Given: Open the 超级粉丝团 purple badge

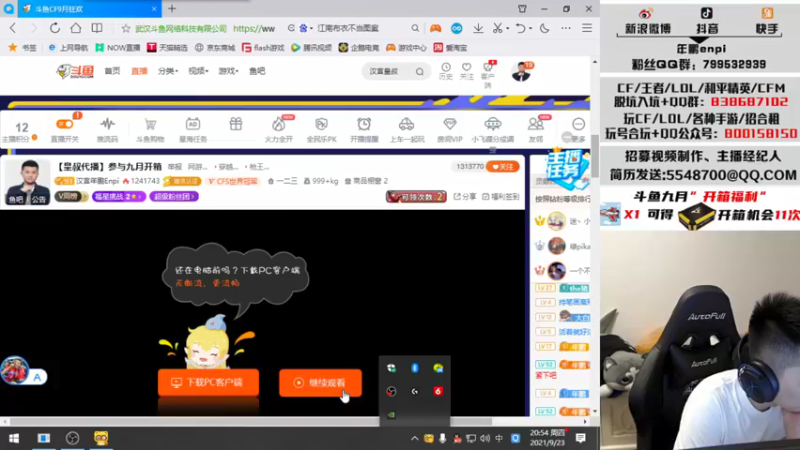Looking at the screenshot, I should (x=174, y=196).
